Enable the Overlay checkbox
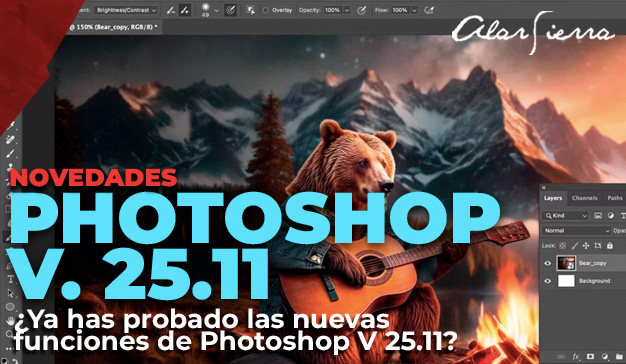Viewport: 626px width, 364px height. click(x=265, y=10)
